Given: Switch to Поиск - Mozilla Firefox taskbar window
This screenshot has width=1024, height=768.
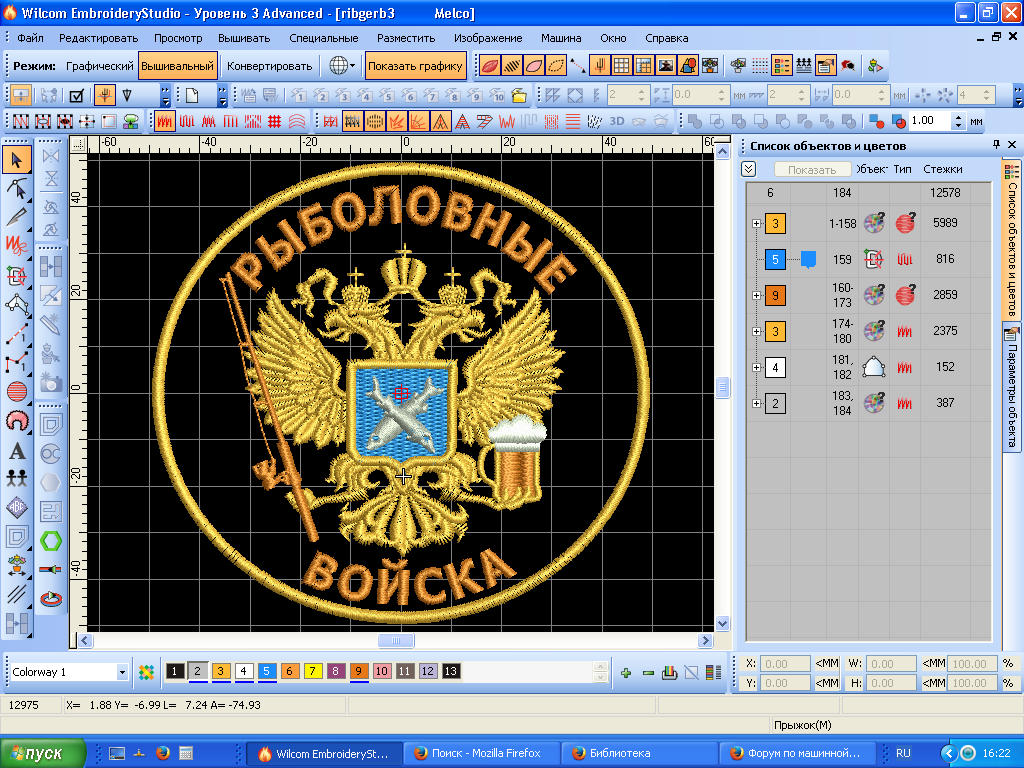Looking at the screenshot, I should (480, 753).
